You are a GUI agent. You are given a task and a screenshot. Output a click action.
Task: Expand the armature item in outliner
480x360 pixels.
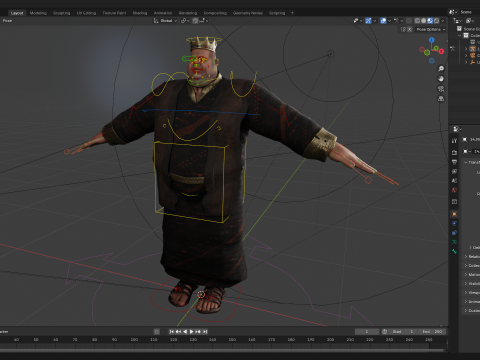(x=466, y=49)
